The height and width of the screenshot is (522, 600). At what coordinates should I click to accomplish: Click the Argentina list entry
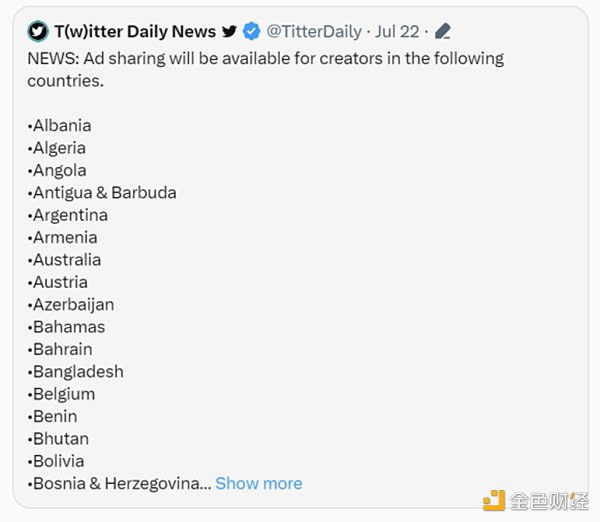(x=70, y=215)
